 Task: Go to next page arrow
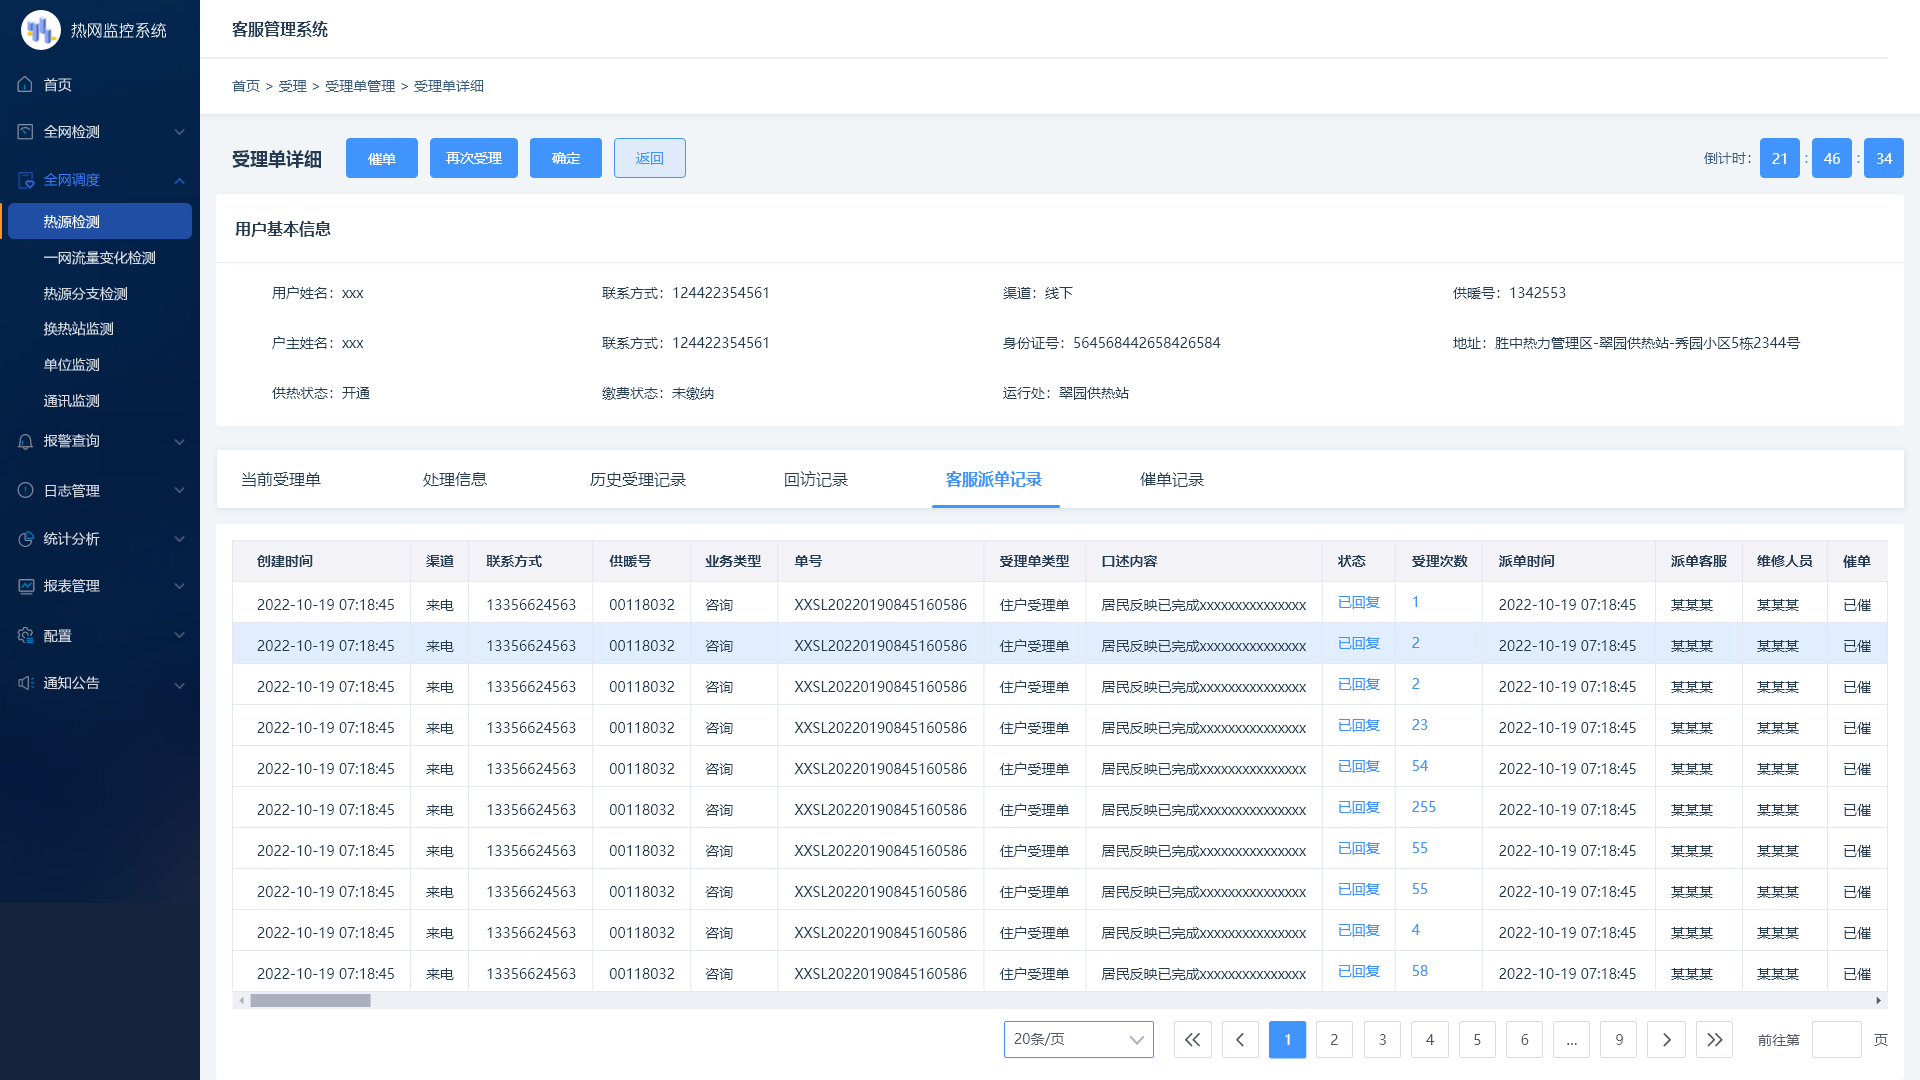tap(1667, 1040)
